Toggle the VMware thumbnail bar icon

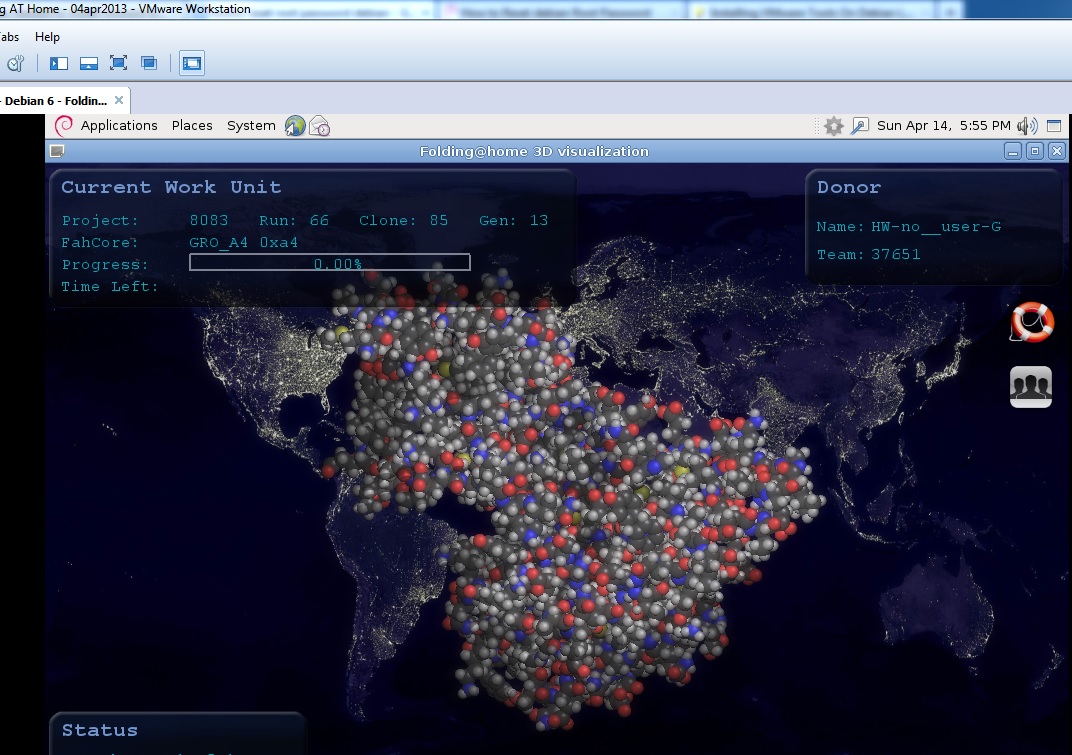point(89,64)
